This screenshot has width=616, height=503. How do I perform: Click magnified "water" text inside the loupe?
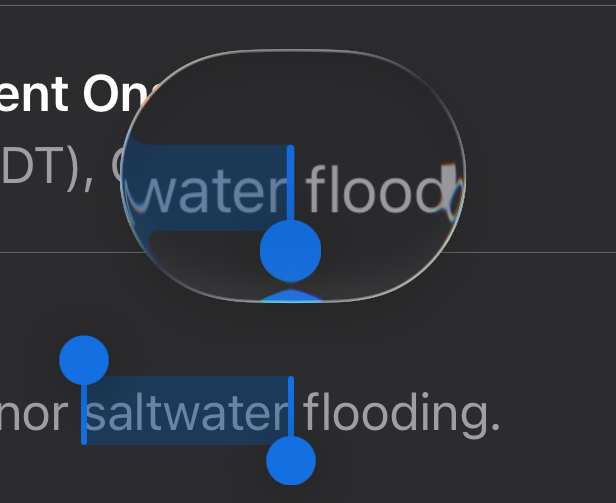pos(216,188)
